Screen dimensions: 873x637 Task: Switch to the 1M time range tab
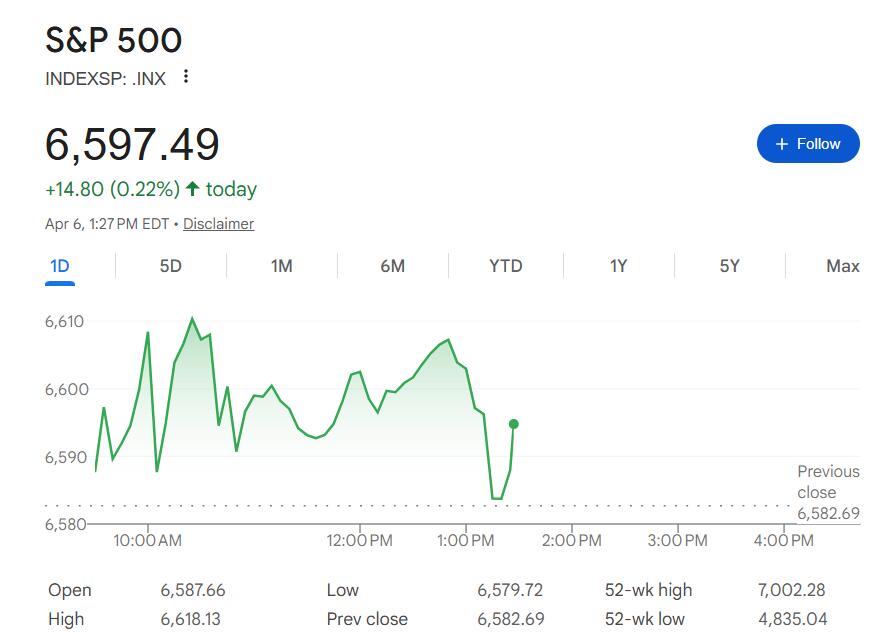click(282, 266)
